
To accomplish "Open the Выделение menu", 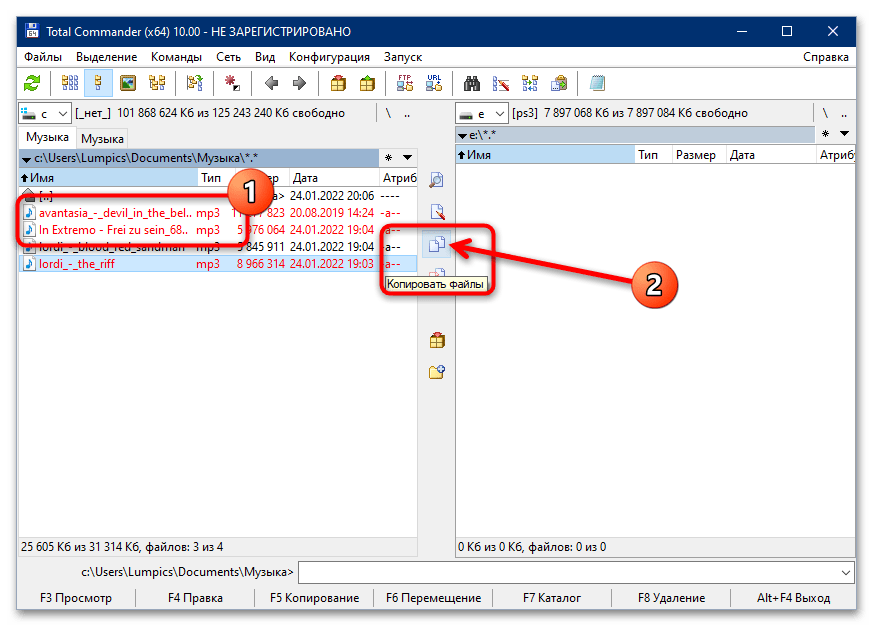I will pos(106,57).
